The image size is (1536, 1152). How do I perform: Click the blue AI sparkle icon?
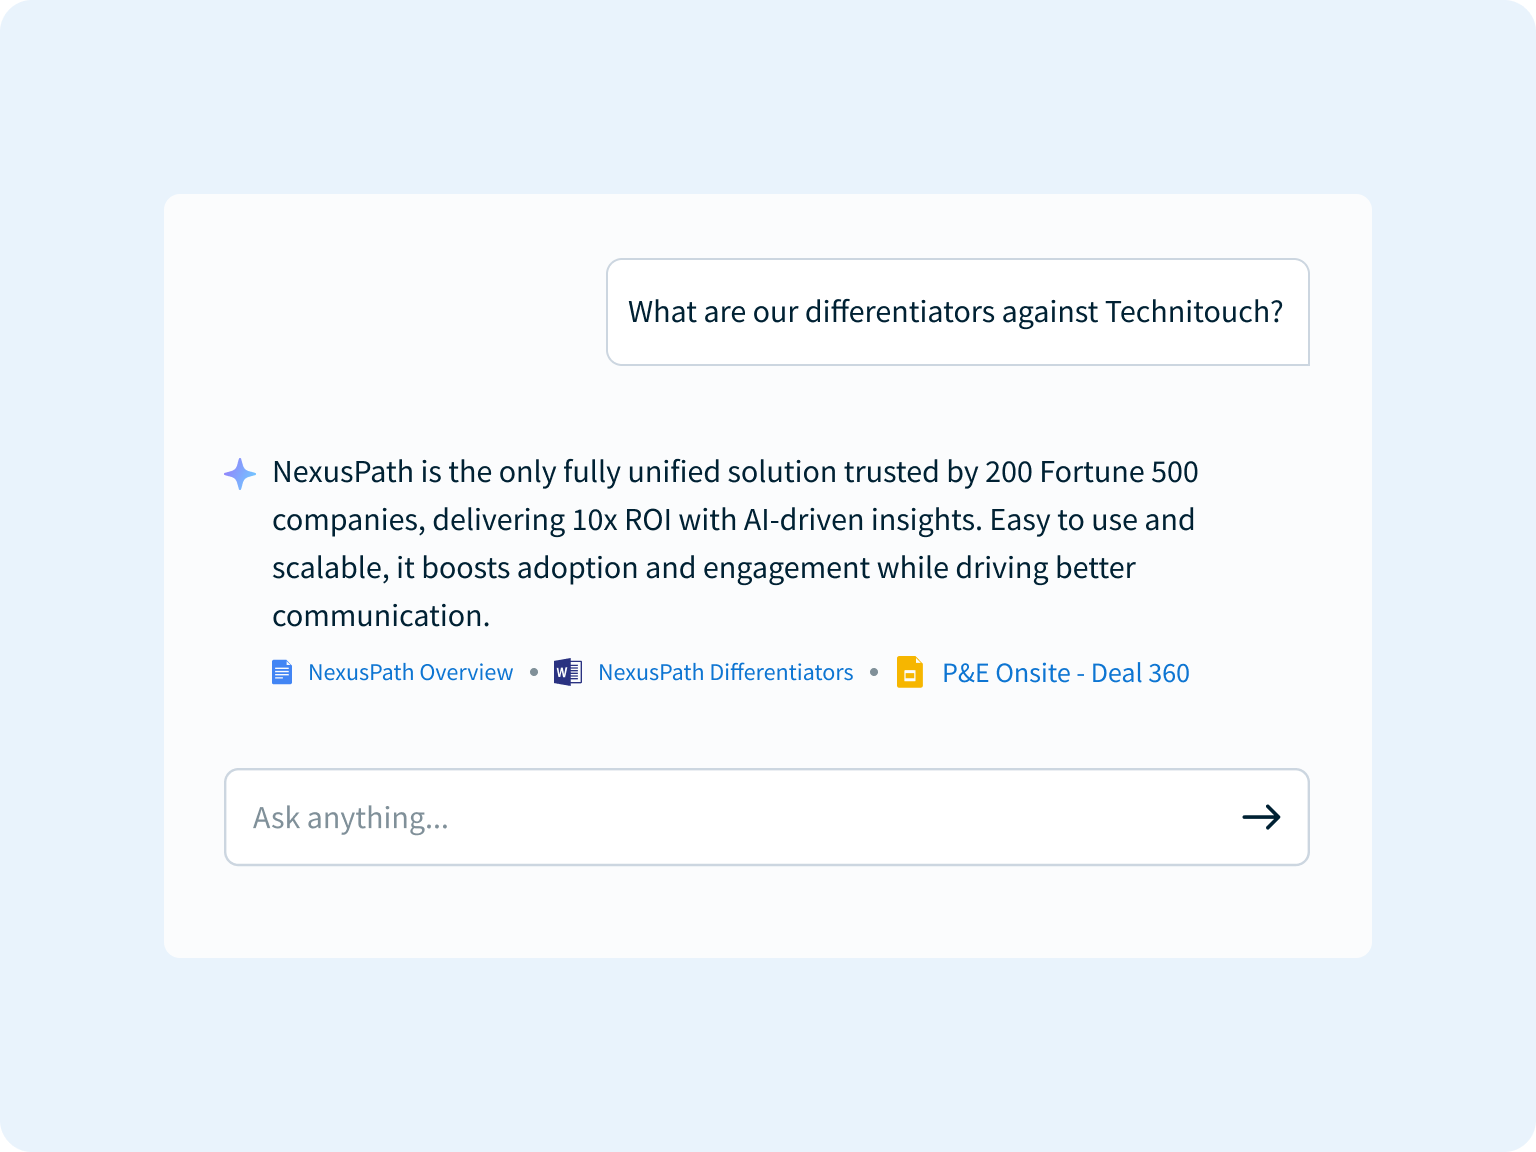(240, 473)
